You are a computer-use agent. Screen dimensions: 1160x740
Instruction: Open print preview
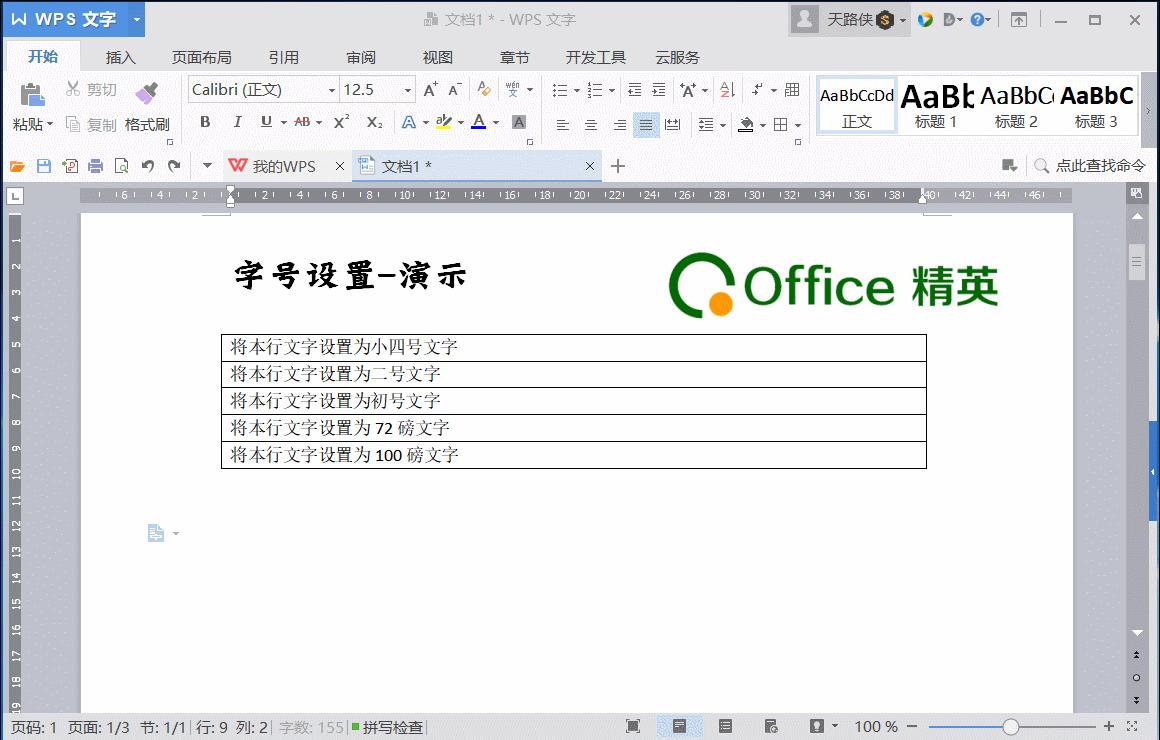coord(122,166)
